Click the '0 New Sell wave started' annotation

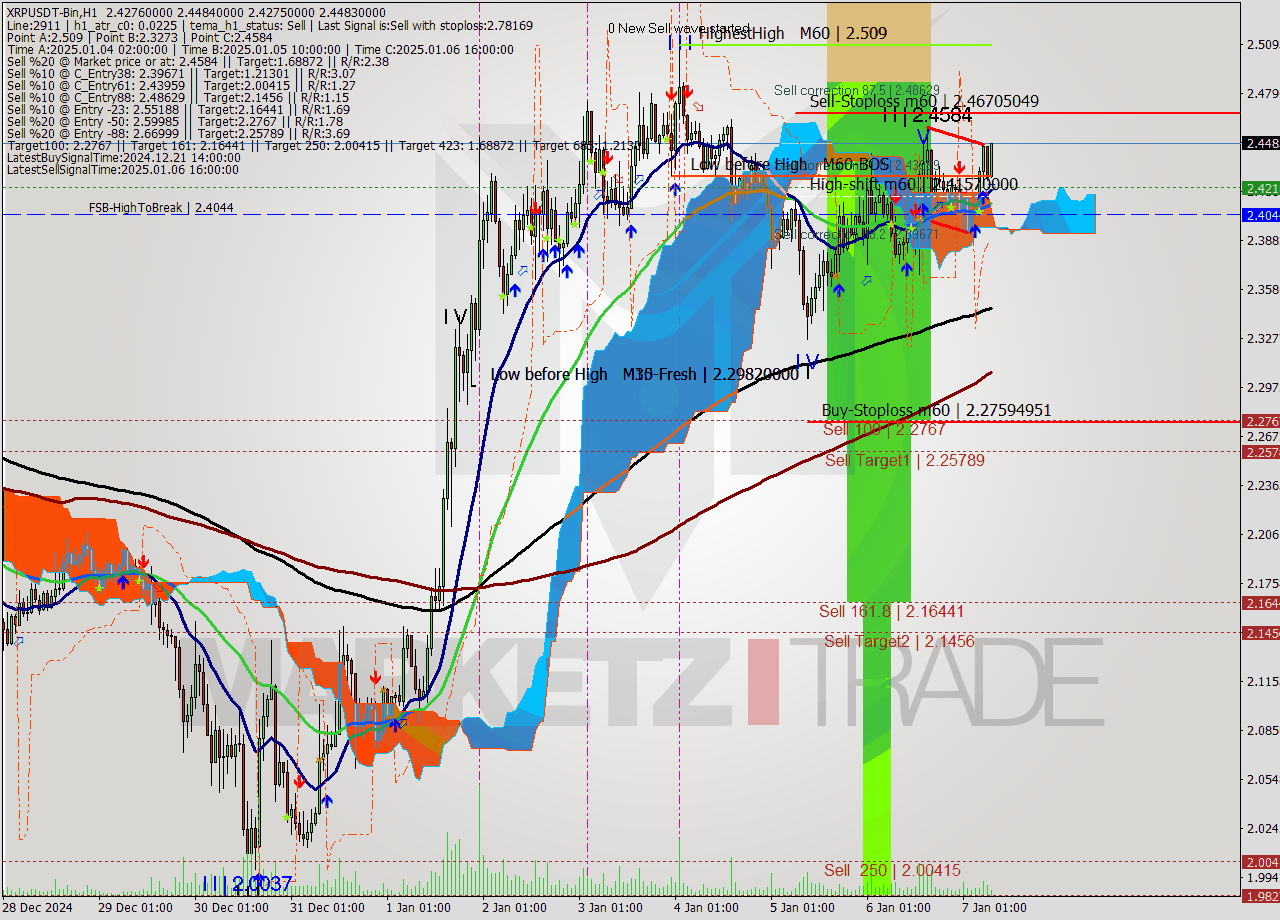pos(679,28)
